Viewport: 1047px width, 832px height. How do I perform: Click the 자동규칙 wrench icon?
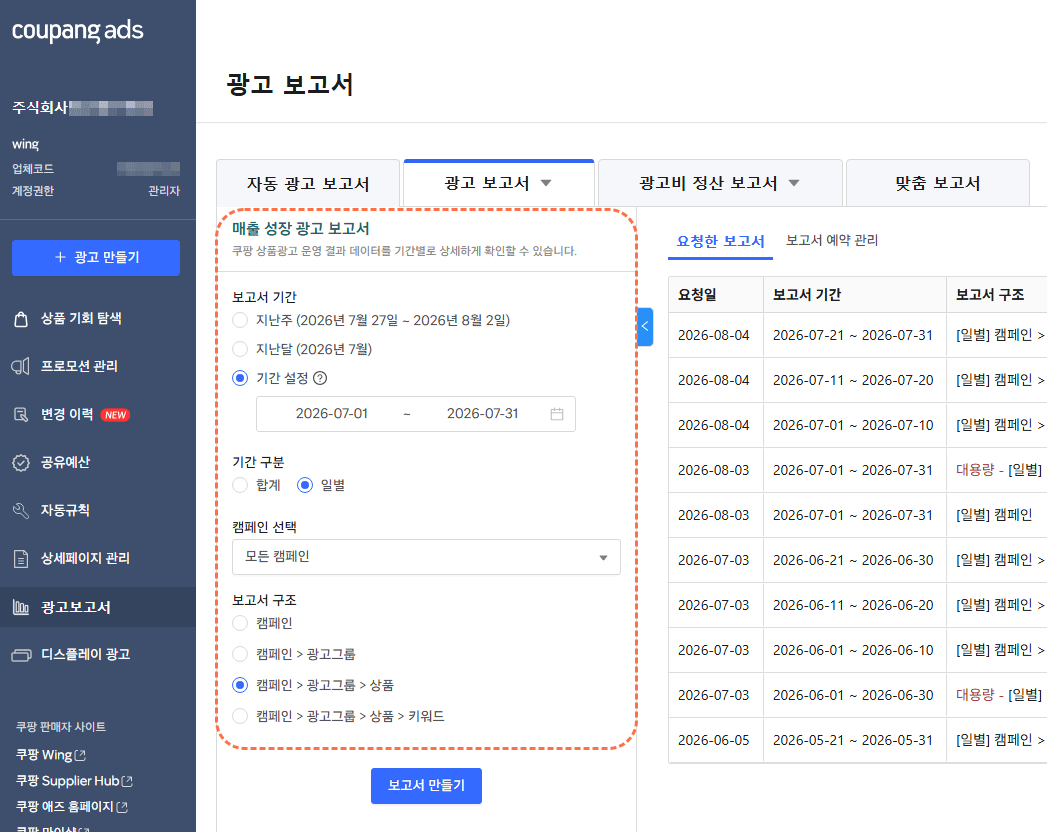pos(21,511)
